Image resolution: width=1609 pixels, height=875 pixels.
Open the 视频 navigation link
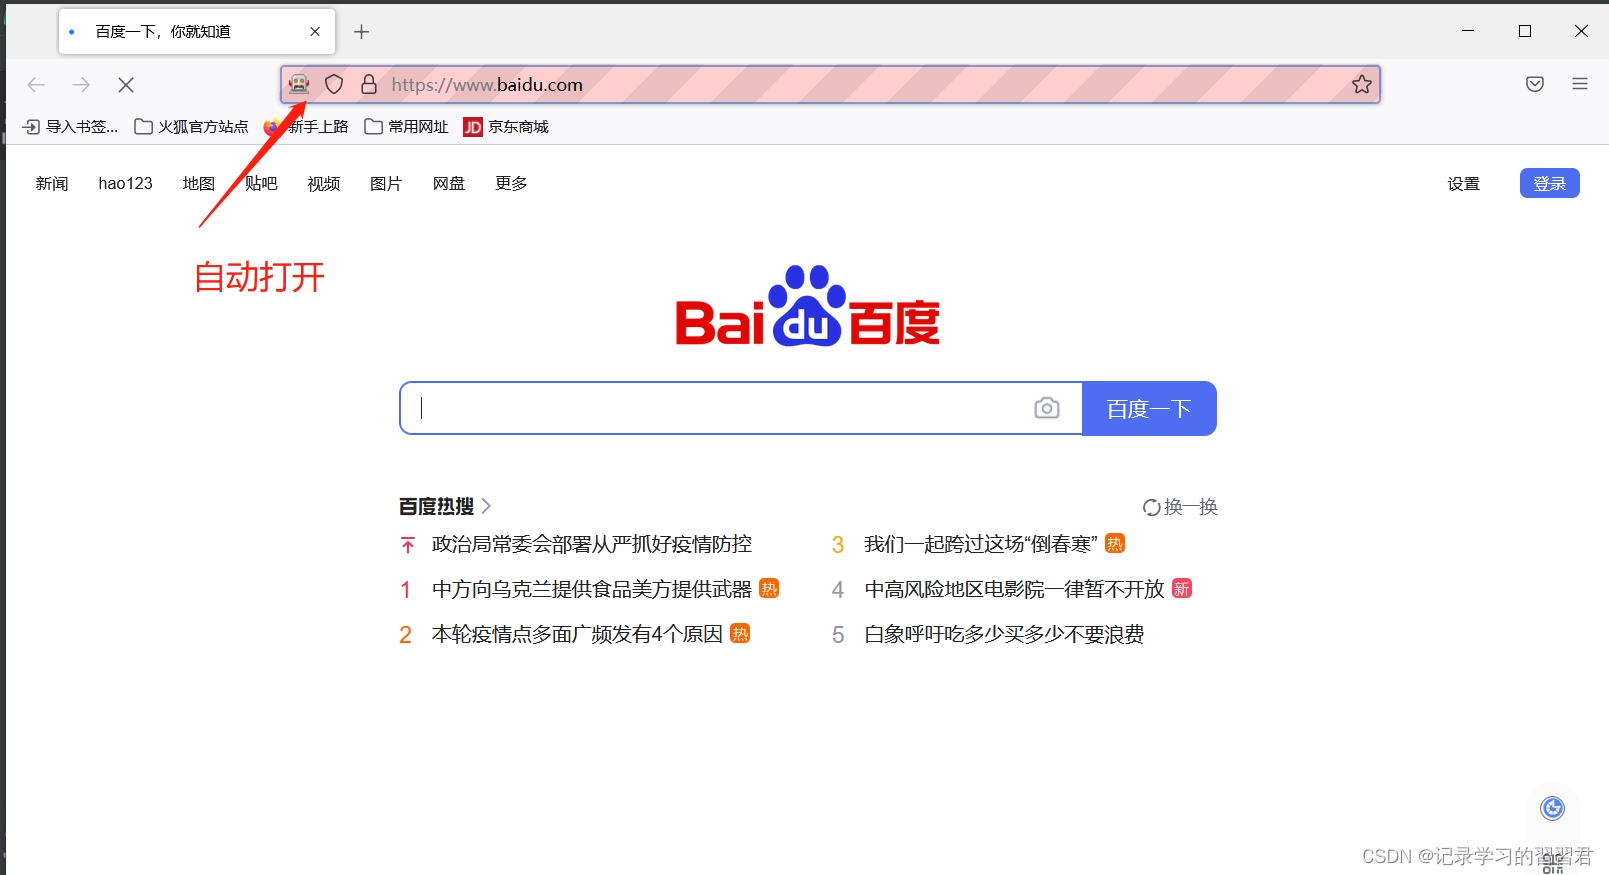(x=324, y=184)
